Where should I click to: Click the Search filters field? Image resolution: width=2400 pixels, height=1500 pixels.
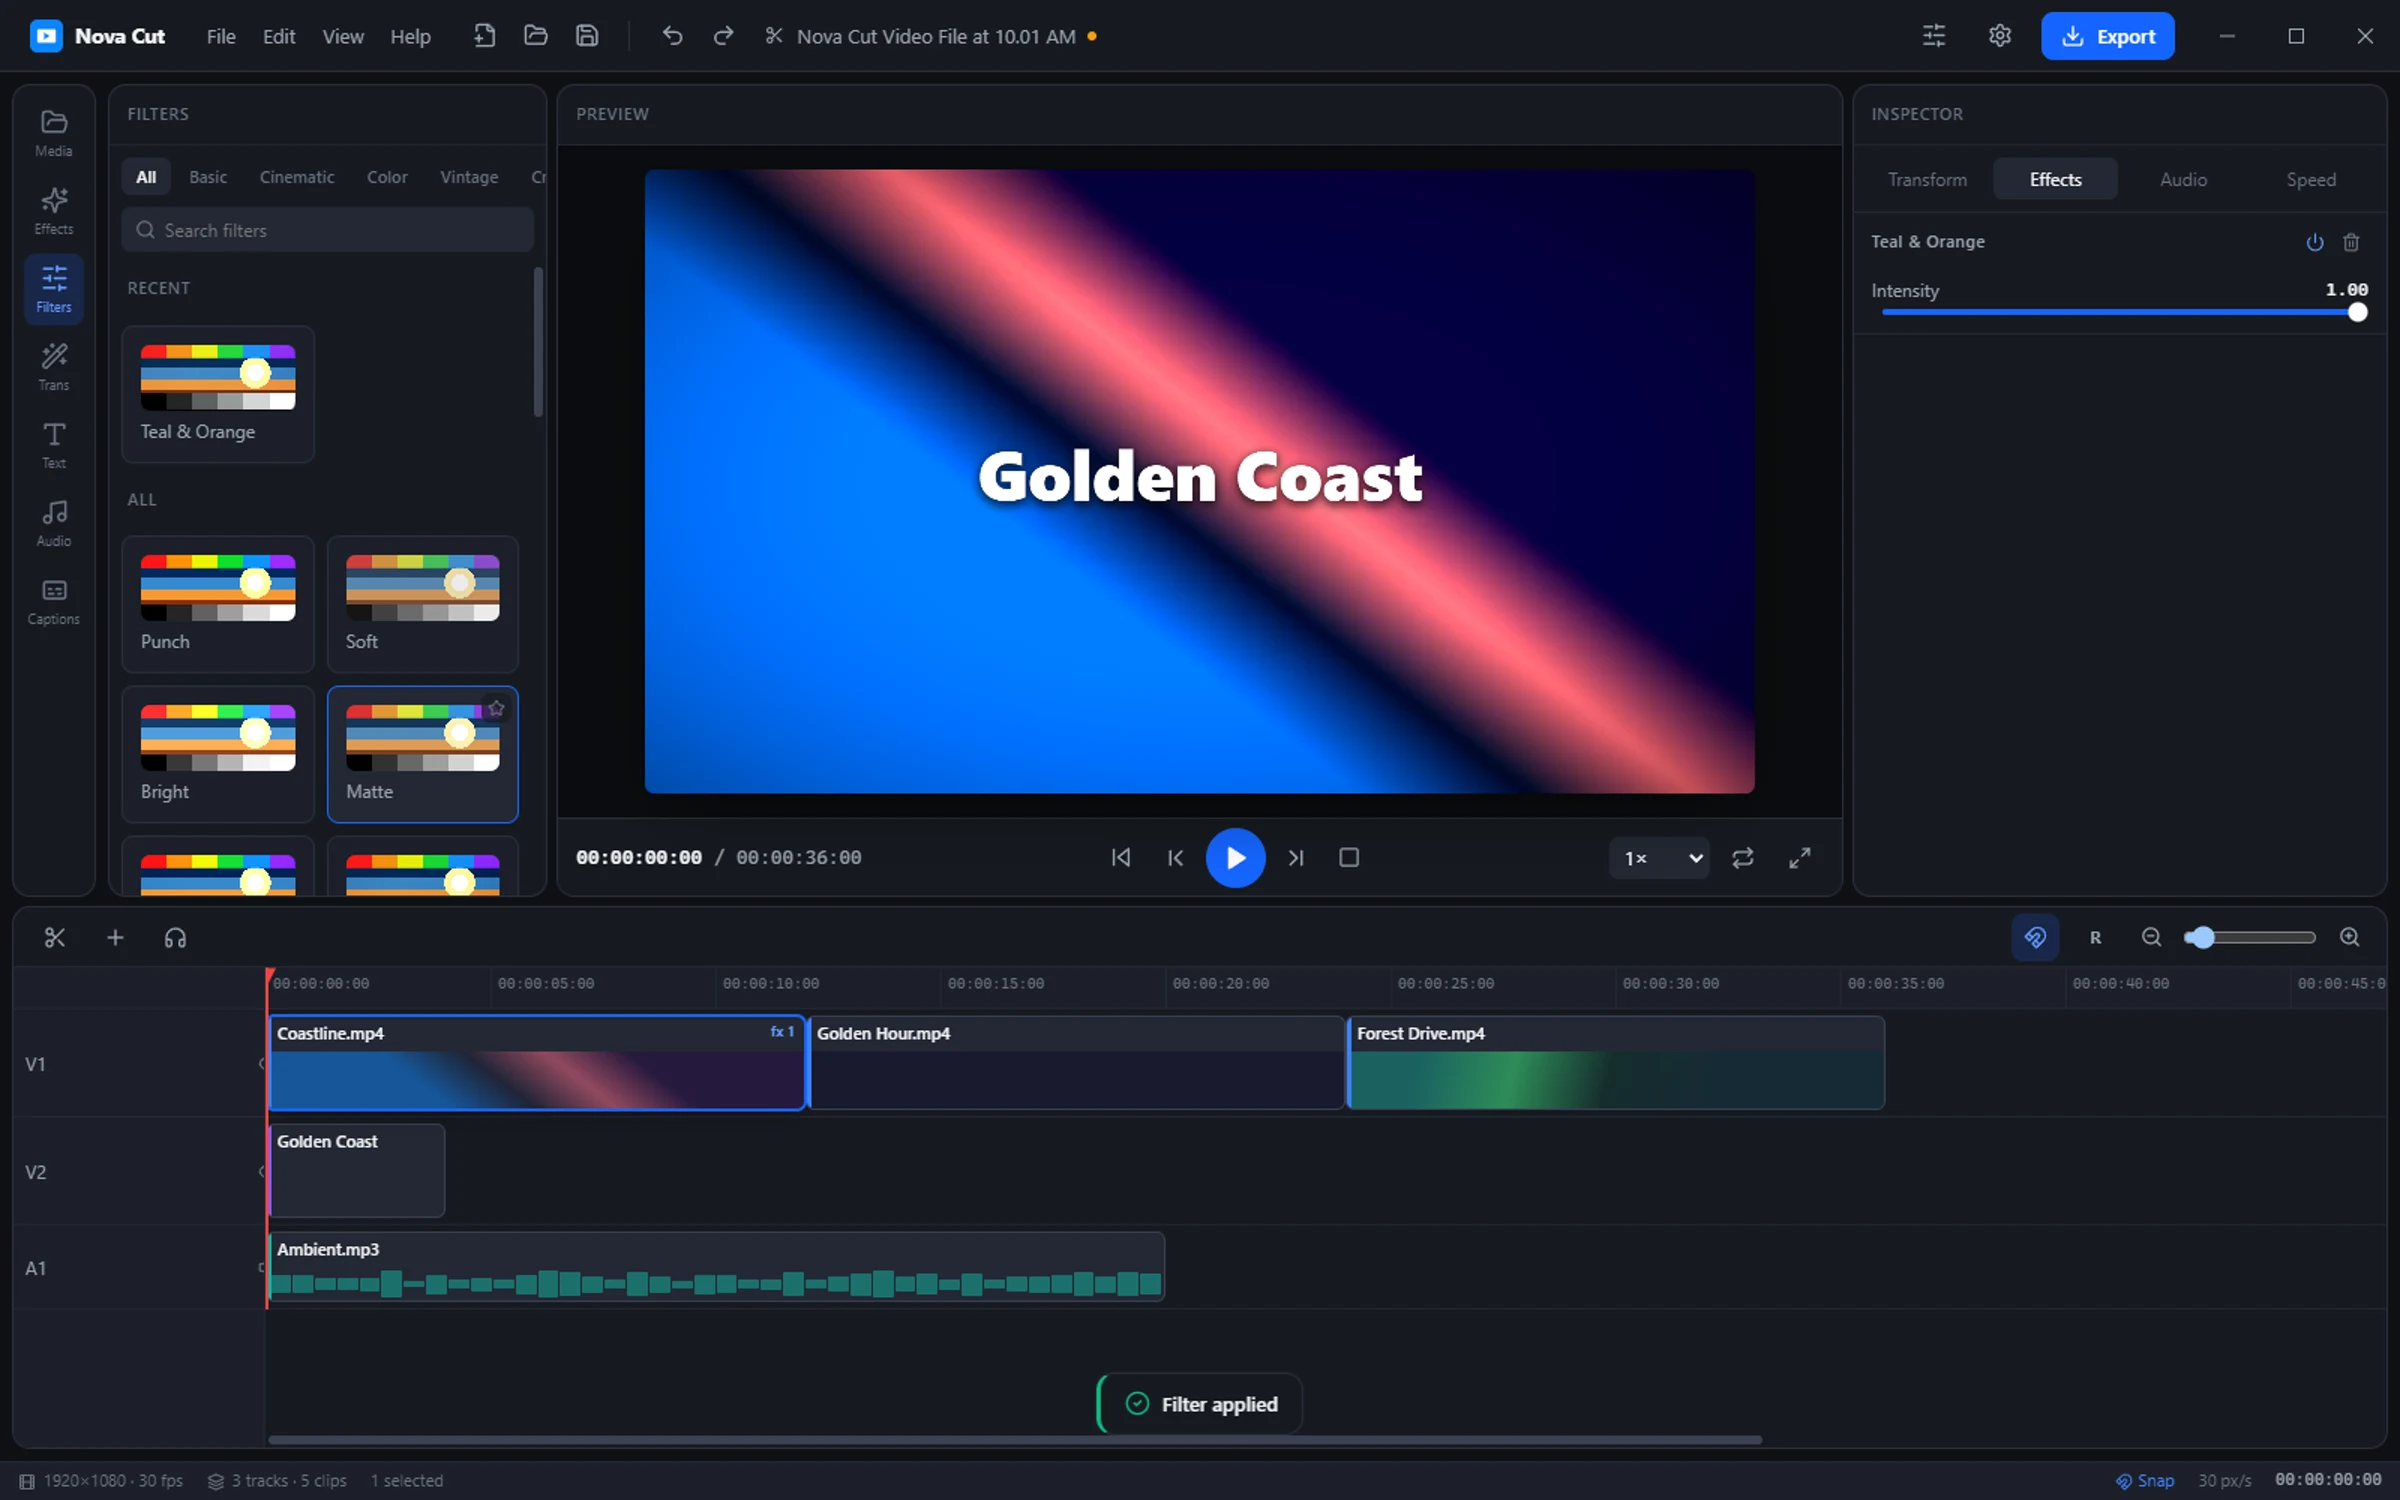327,230
